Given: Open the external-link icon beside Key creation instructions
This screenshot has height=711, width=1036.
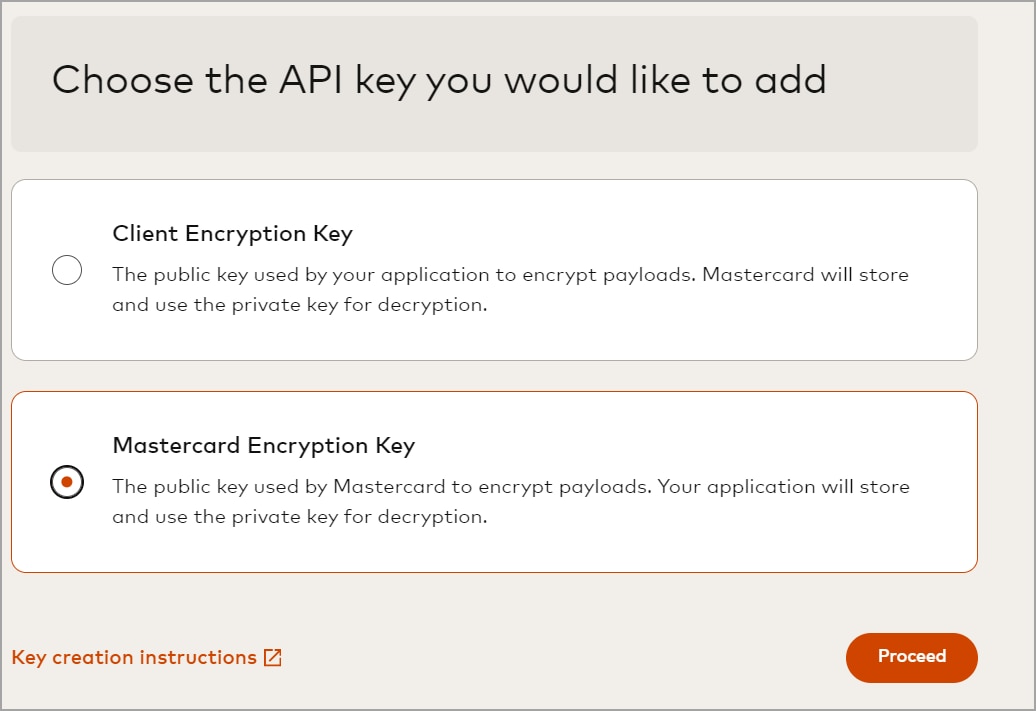Looking at the screenshot, I should (272, 658).
